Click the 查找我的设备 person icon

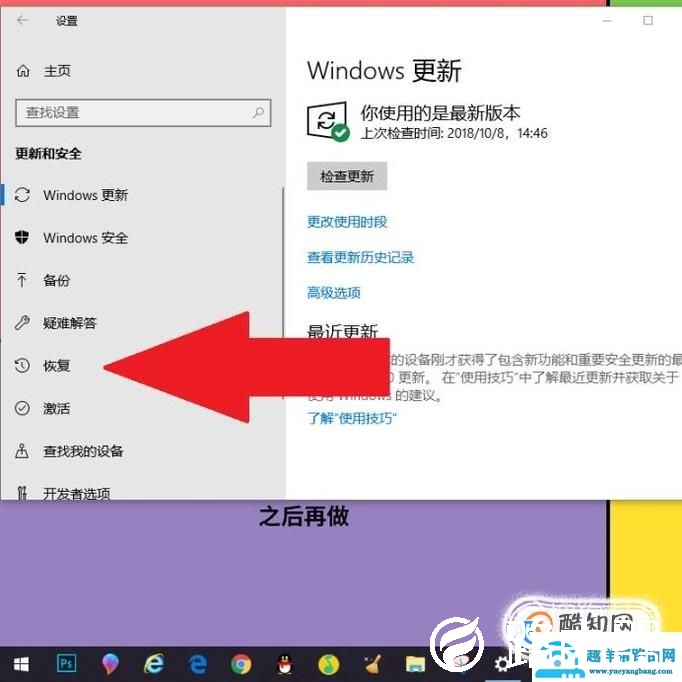point(22,451)
